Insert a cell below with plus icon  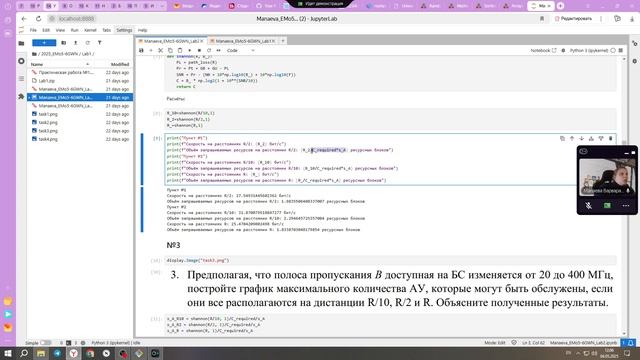point(151,50)
